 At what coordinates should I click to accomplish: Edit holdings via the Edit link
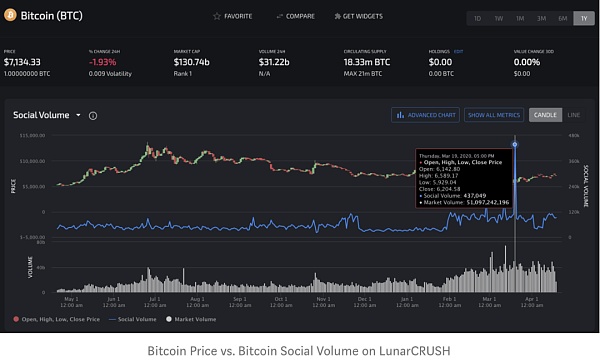(x=458, y=51)
